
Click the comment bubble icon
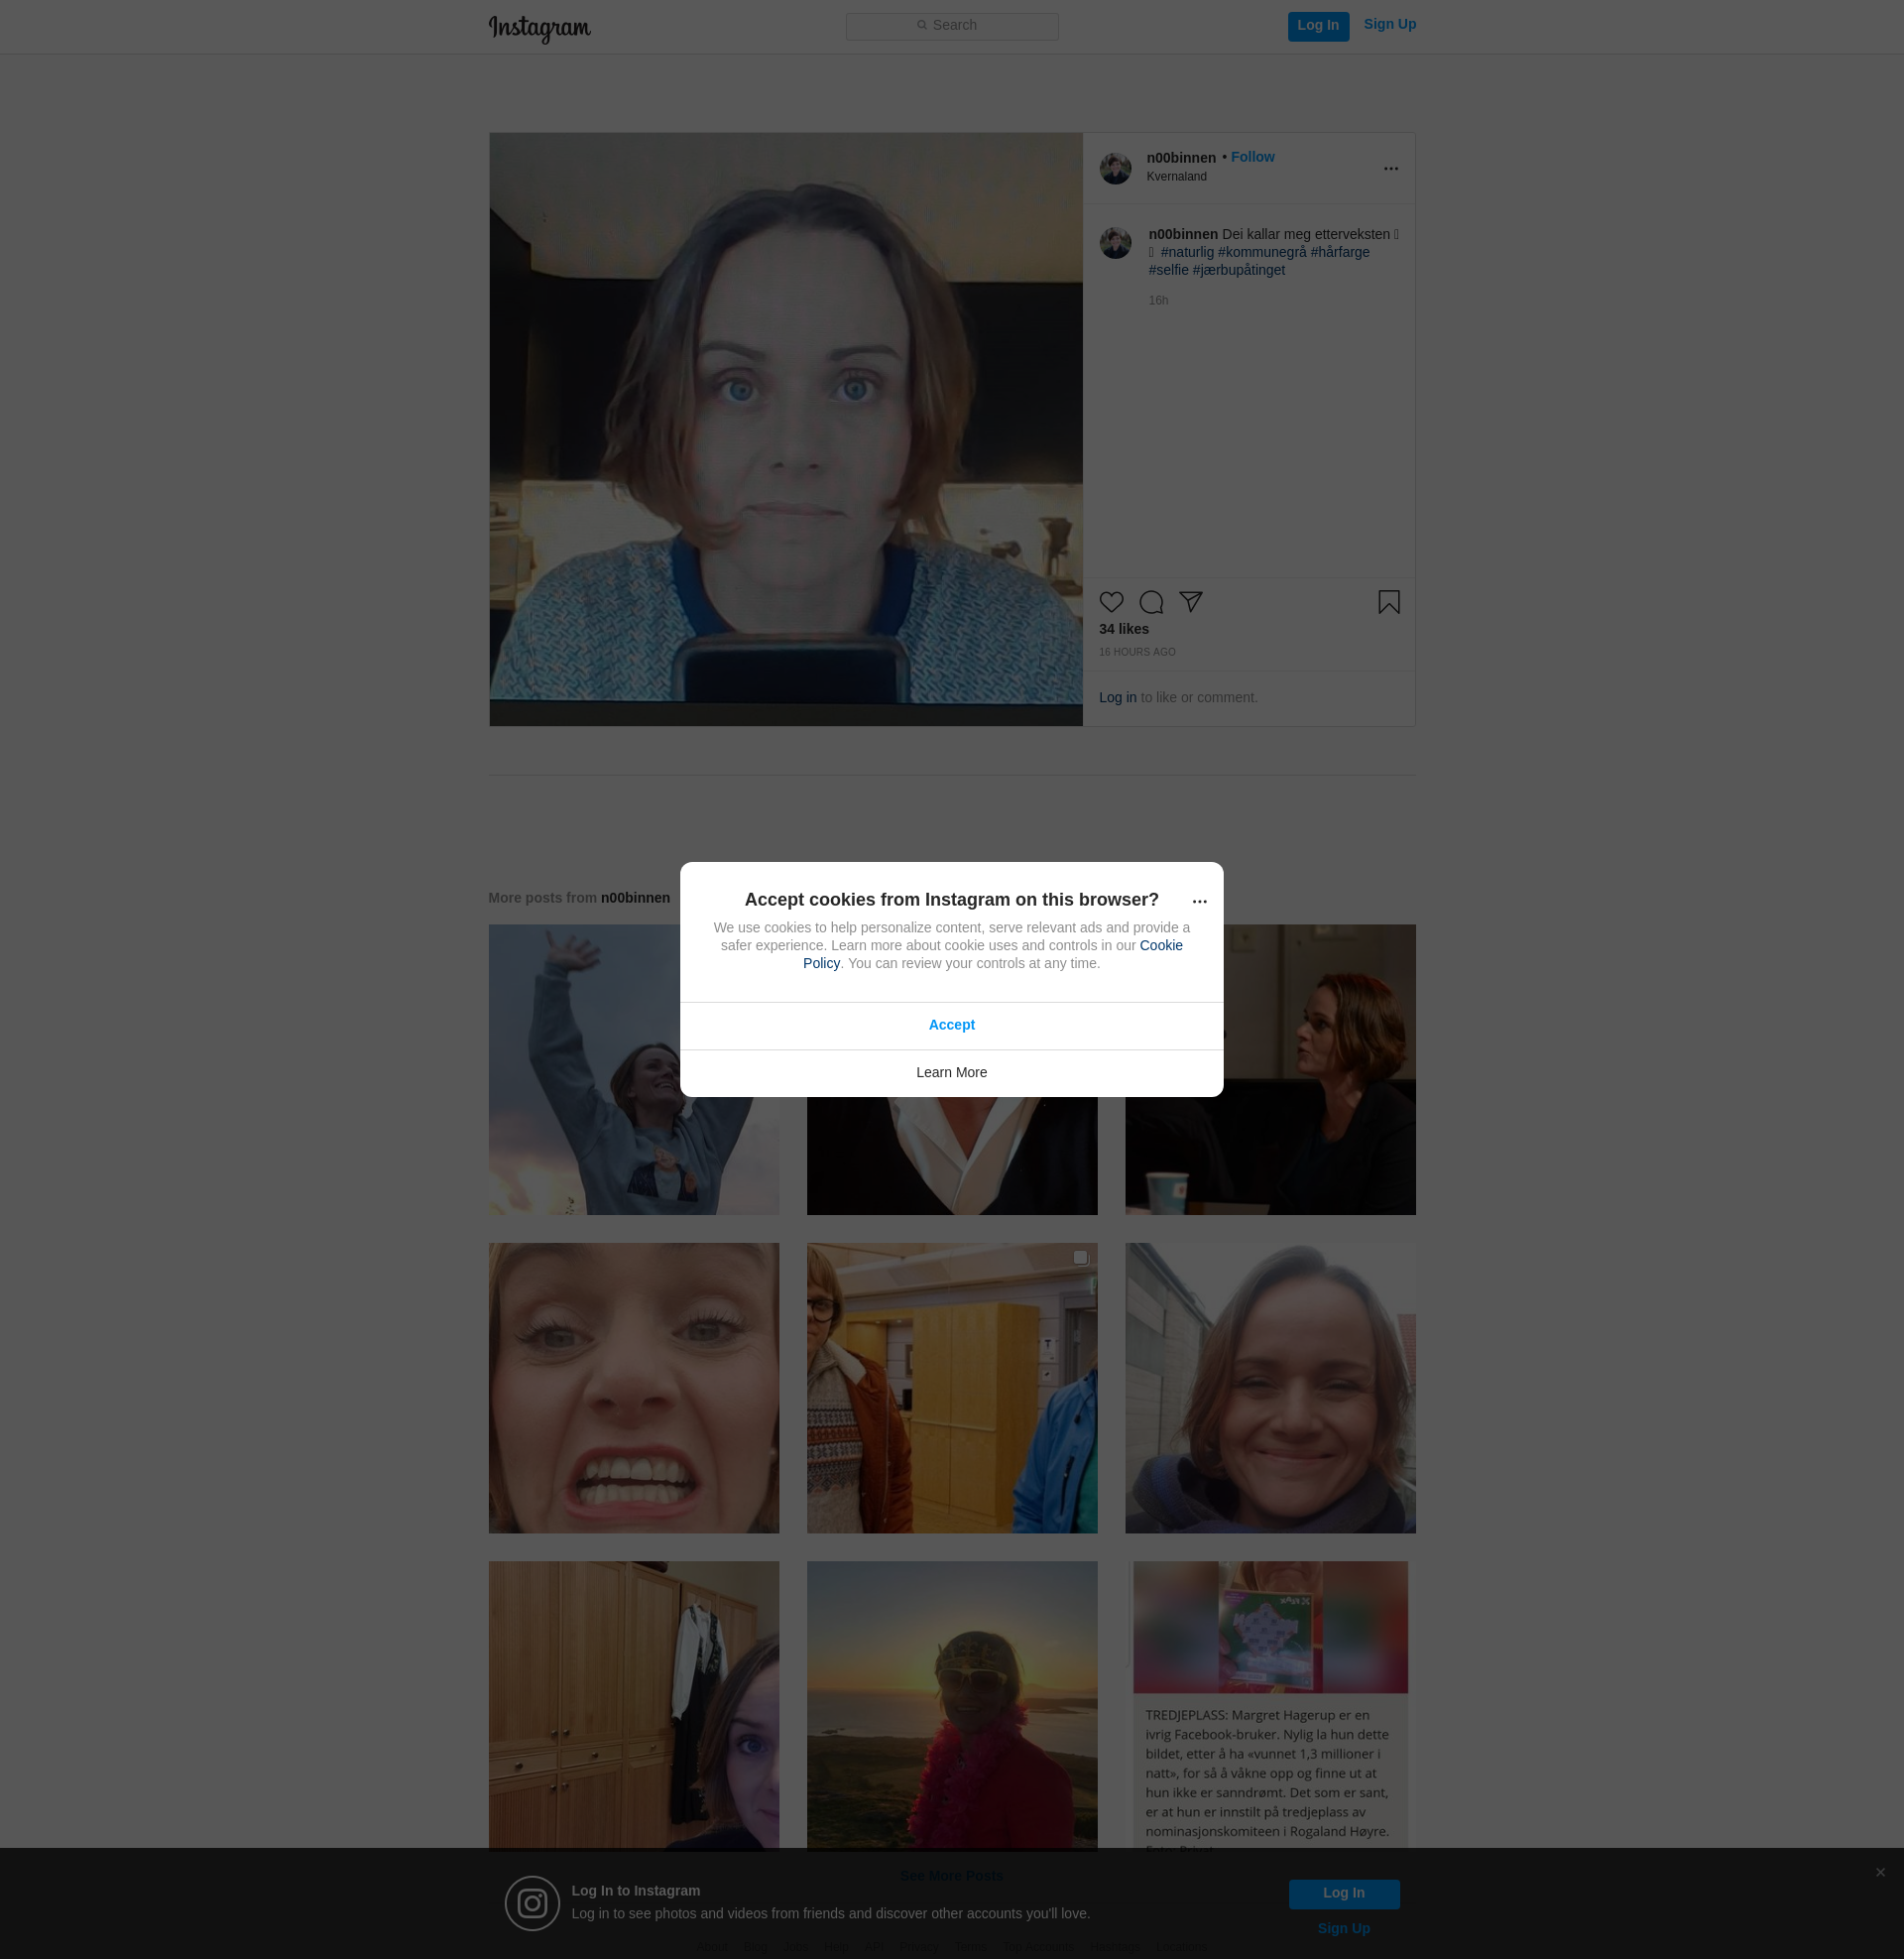click(1151, 602)
